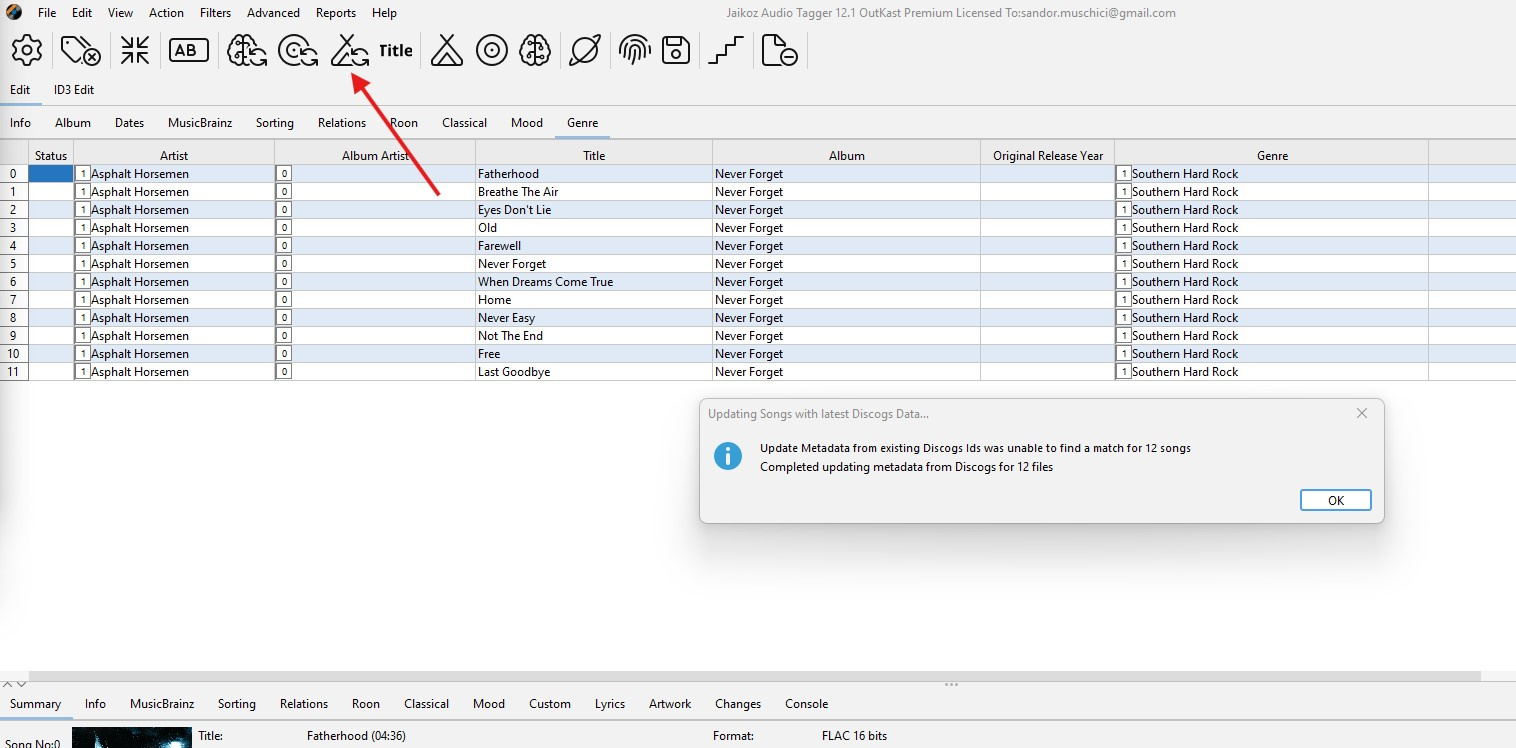This screenshot has width=1516, height=748.
Task: Switch to the Album tab
Action: (73, 123)
